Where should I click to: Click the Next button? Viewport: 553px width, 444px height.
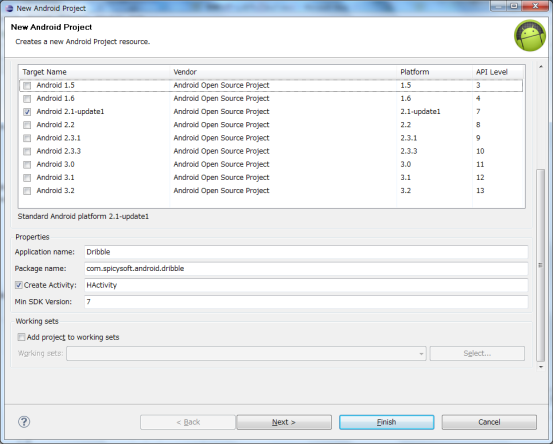pos(284,422)
